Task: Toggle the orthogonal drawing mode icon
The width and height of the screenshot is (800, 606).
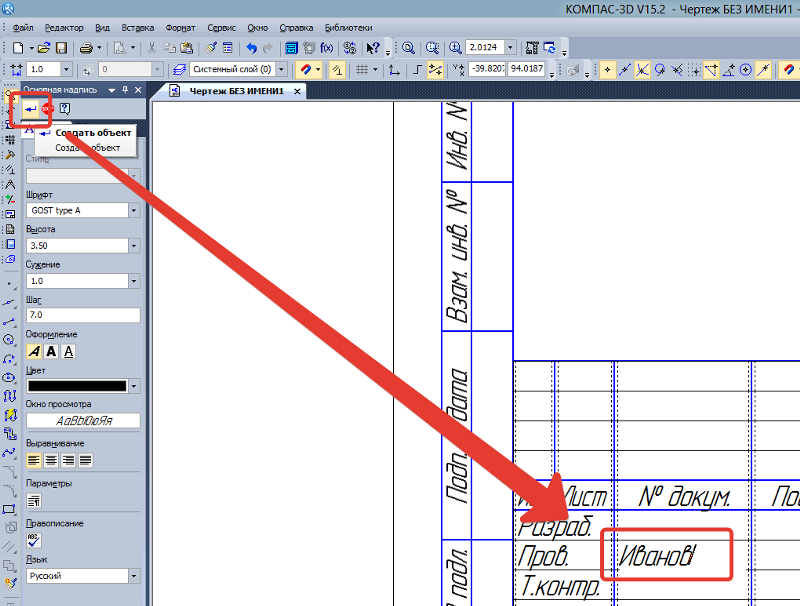Action: (417, 69)
